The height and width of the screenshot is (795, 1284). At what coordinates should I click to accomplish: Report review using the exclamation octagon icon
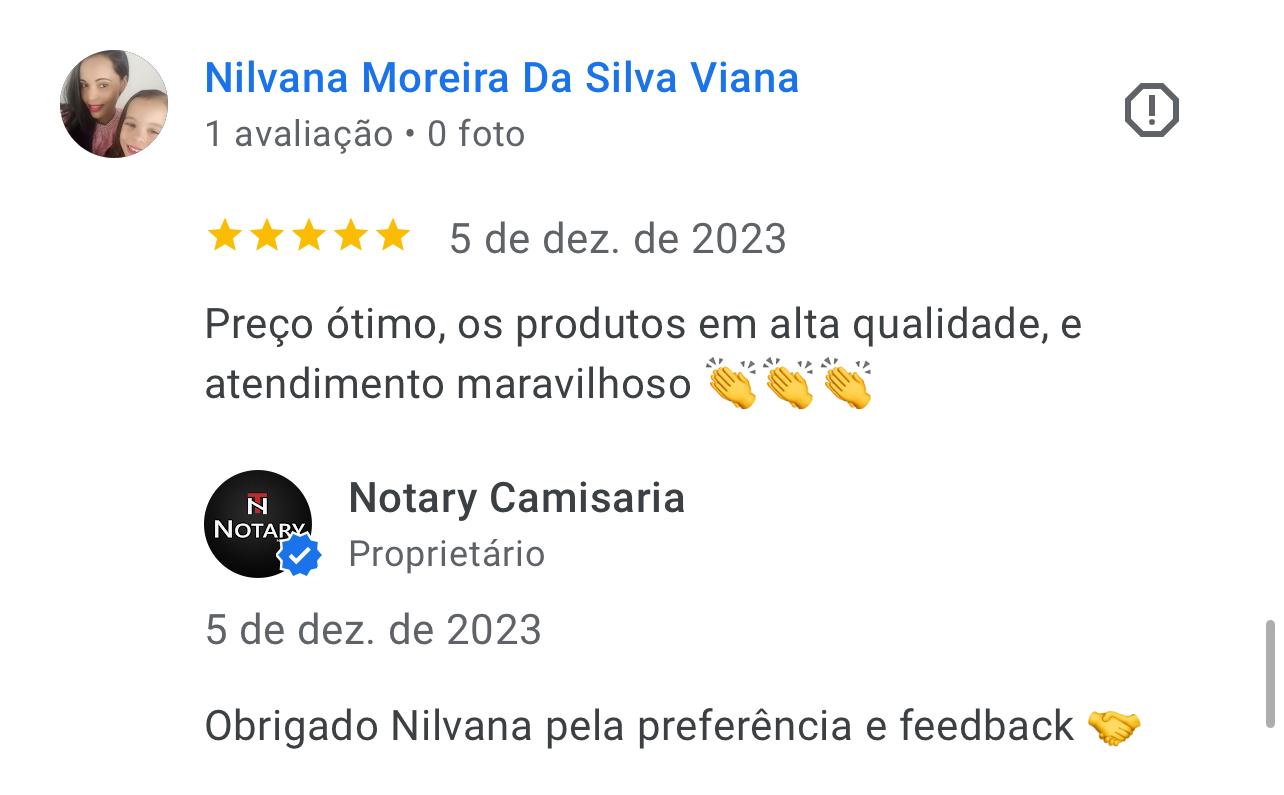(x=1152, y=109)
